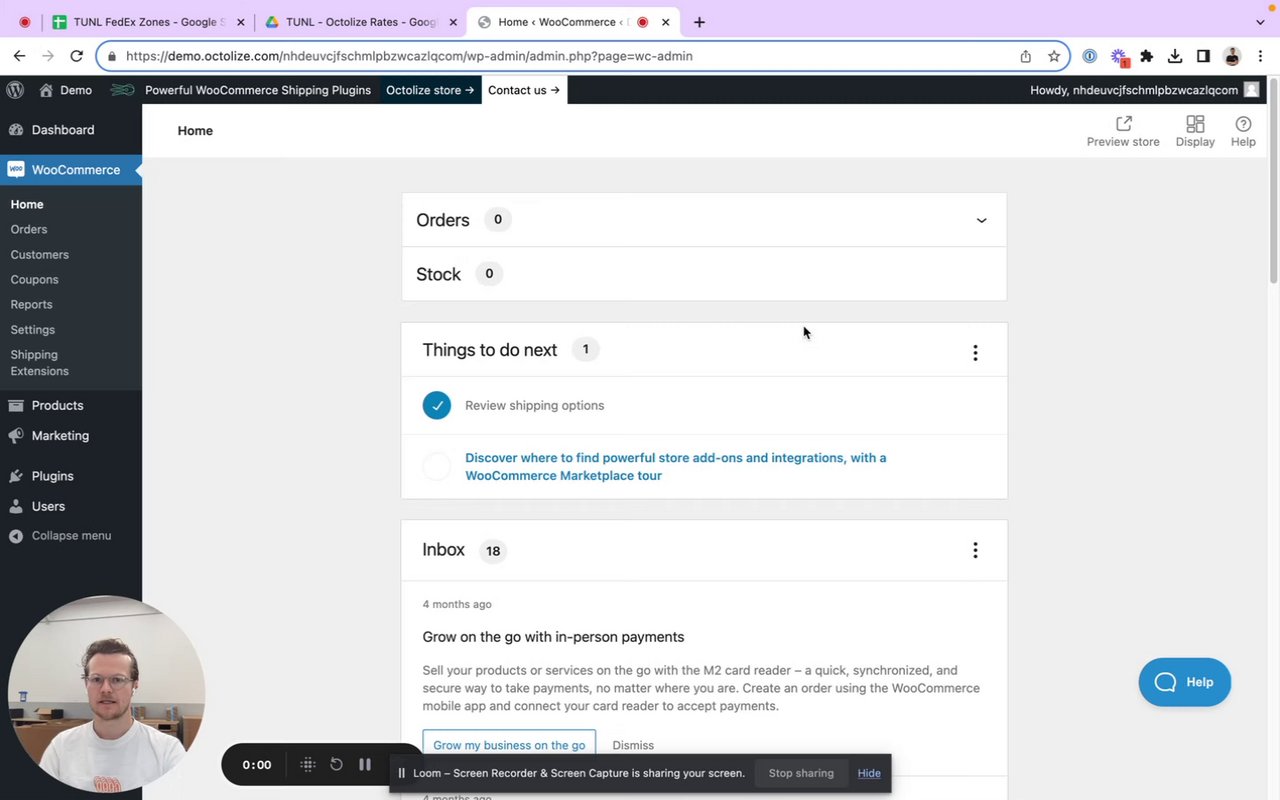The image size is (1280, 800).
Task: Click the Review shipping options task text
Action: (534, 405)
